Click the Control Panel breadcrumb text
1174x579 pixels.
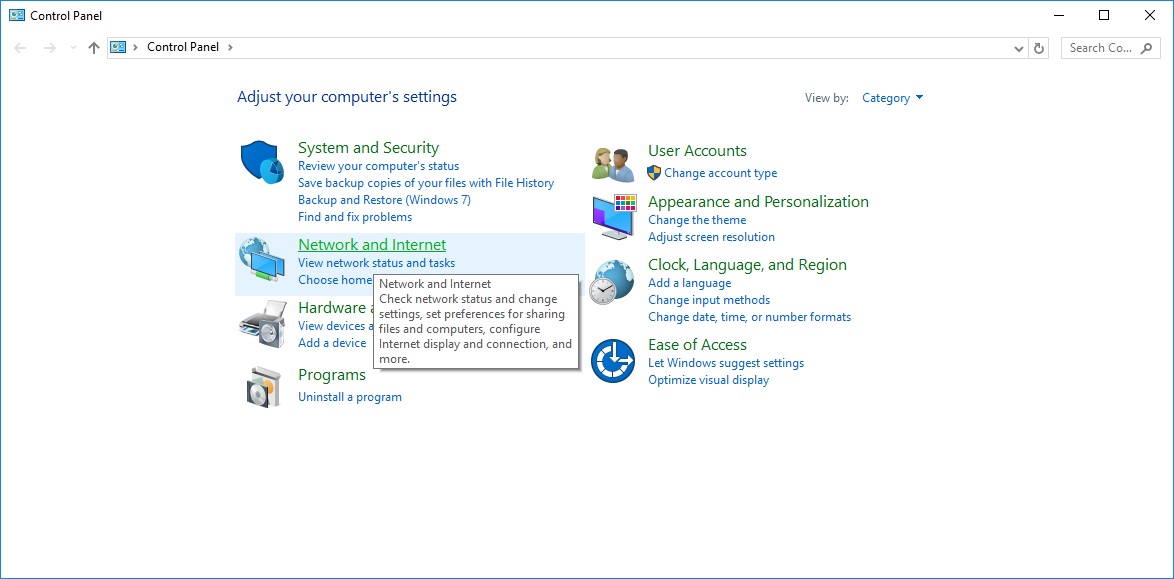tap(183, 46)
